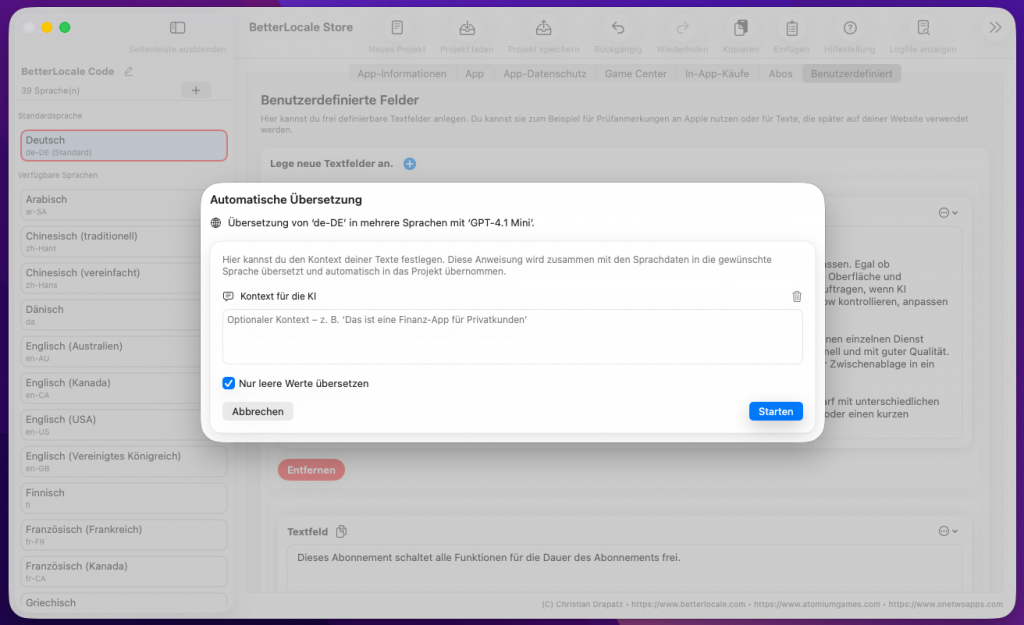This screenshot has height=625, width=1024.
Task: Click the trash icon to clear context
Action: [x=796, y=296]
